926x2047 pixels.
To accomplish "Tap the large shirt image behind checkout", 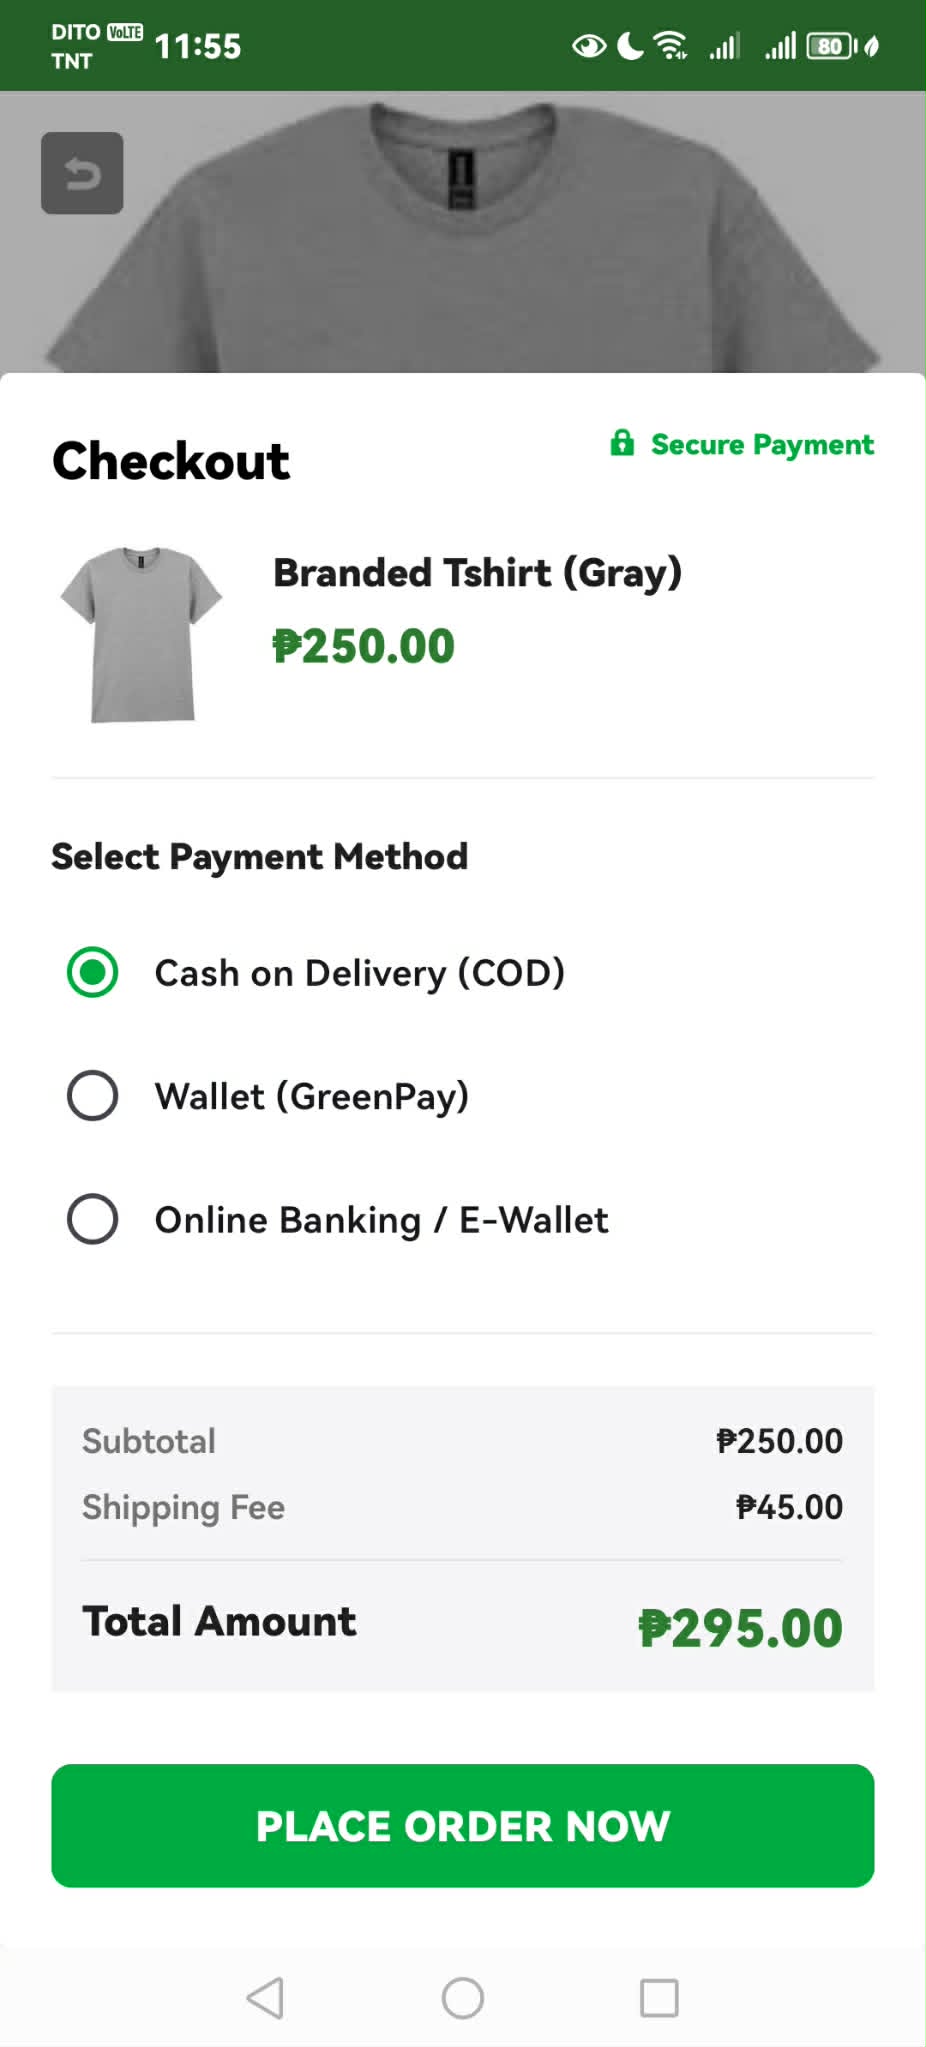I will 463,232.
